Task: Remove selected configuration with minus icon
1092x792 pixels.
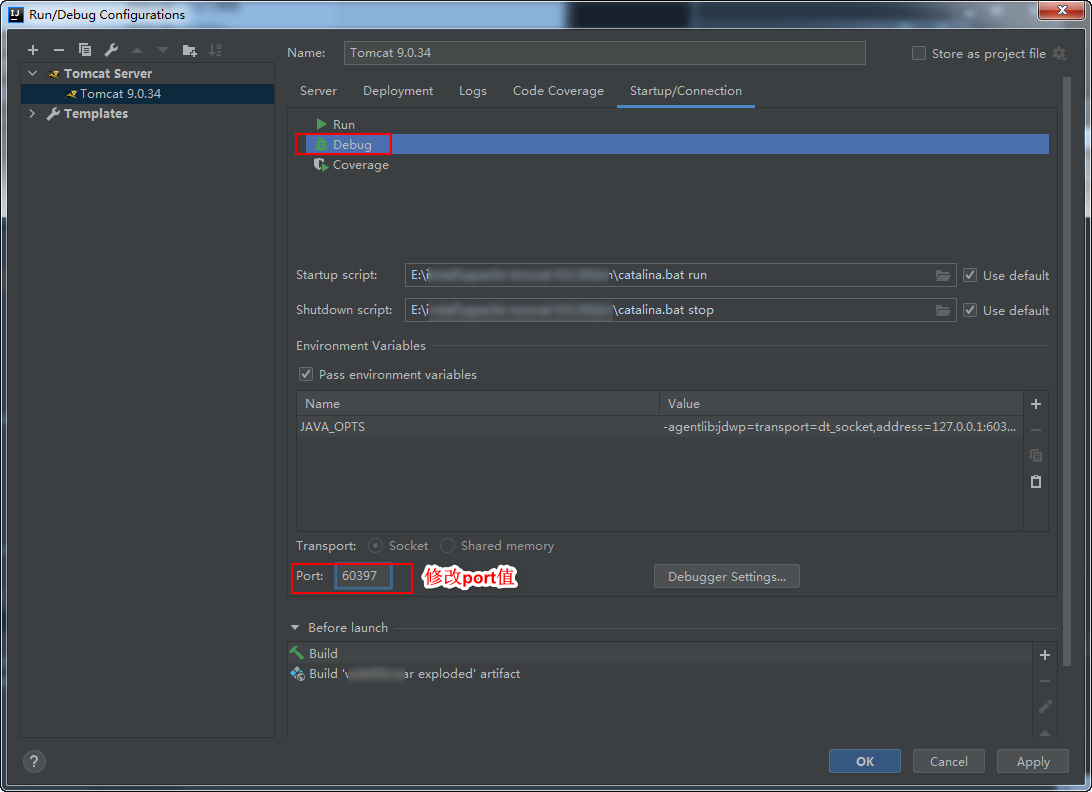Action: click(x=58, y=50)
